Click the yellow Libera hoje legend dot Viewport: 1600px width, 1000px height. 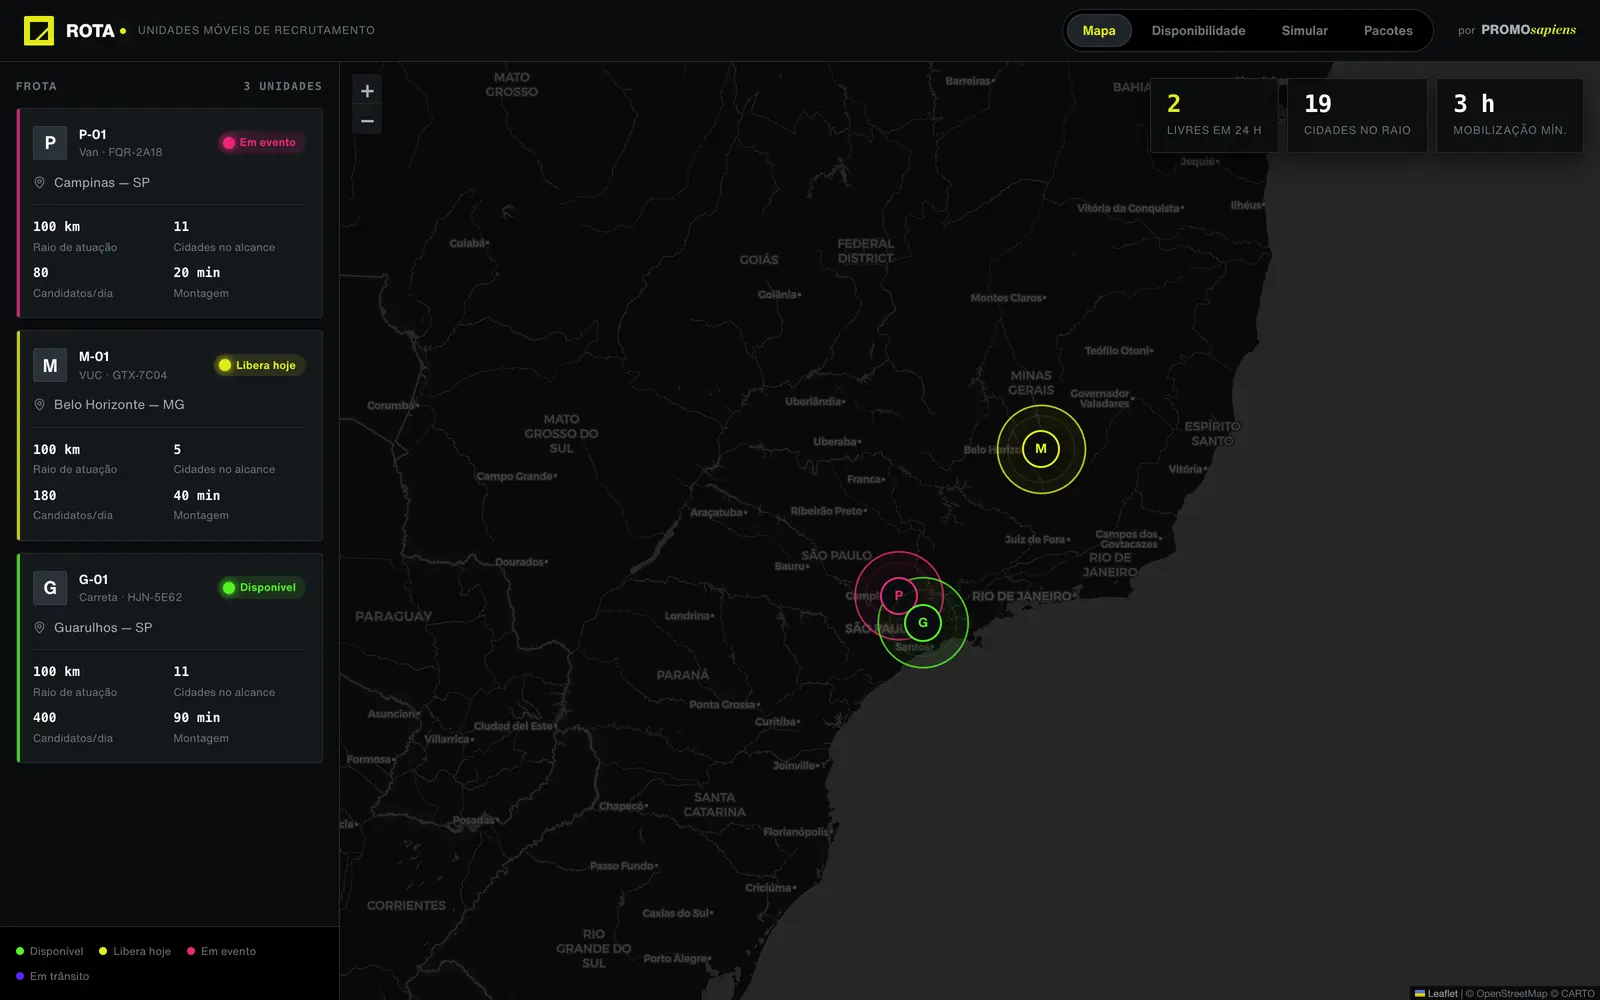103,951
